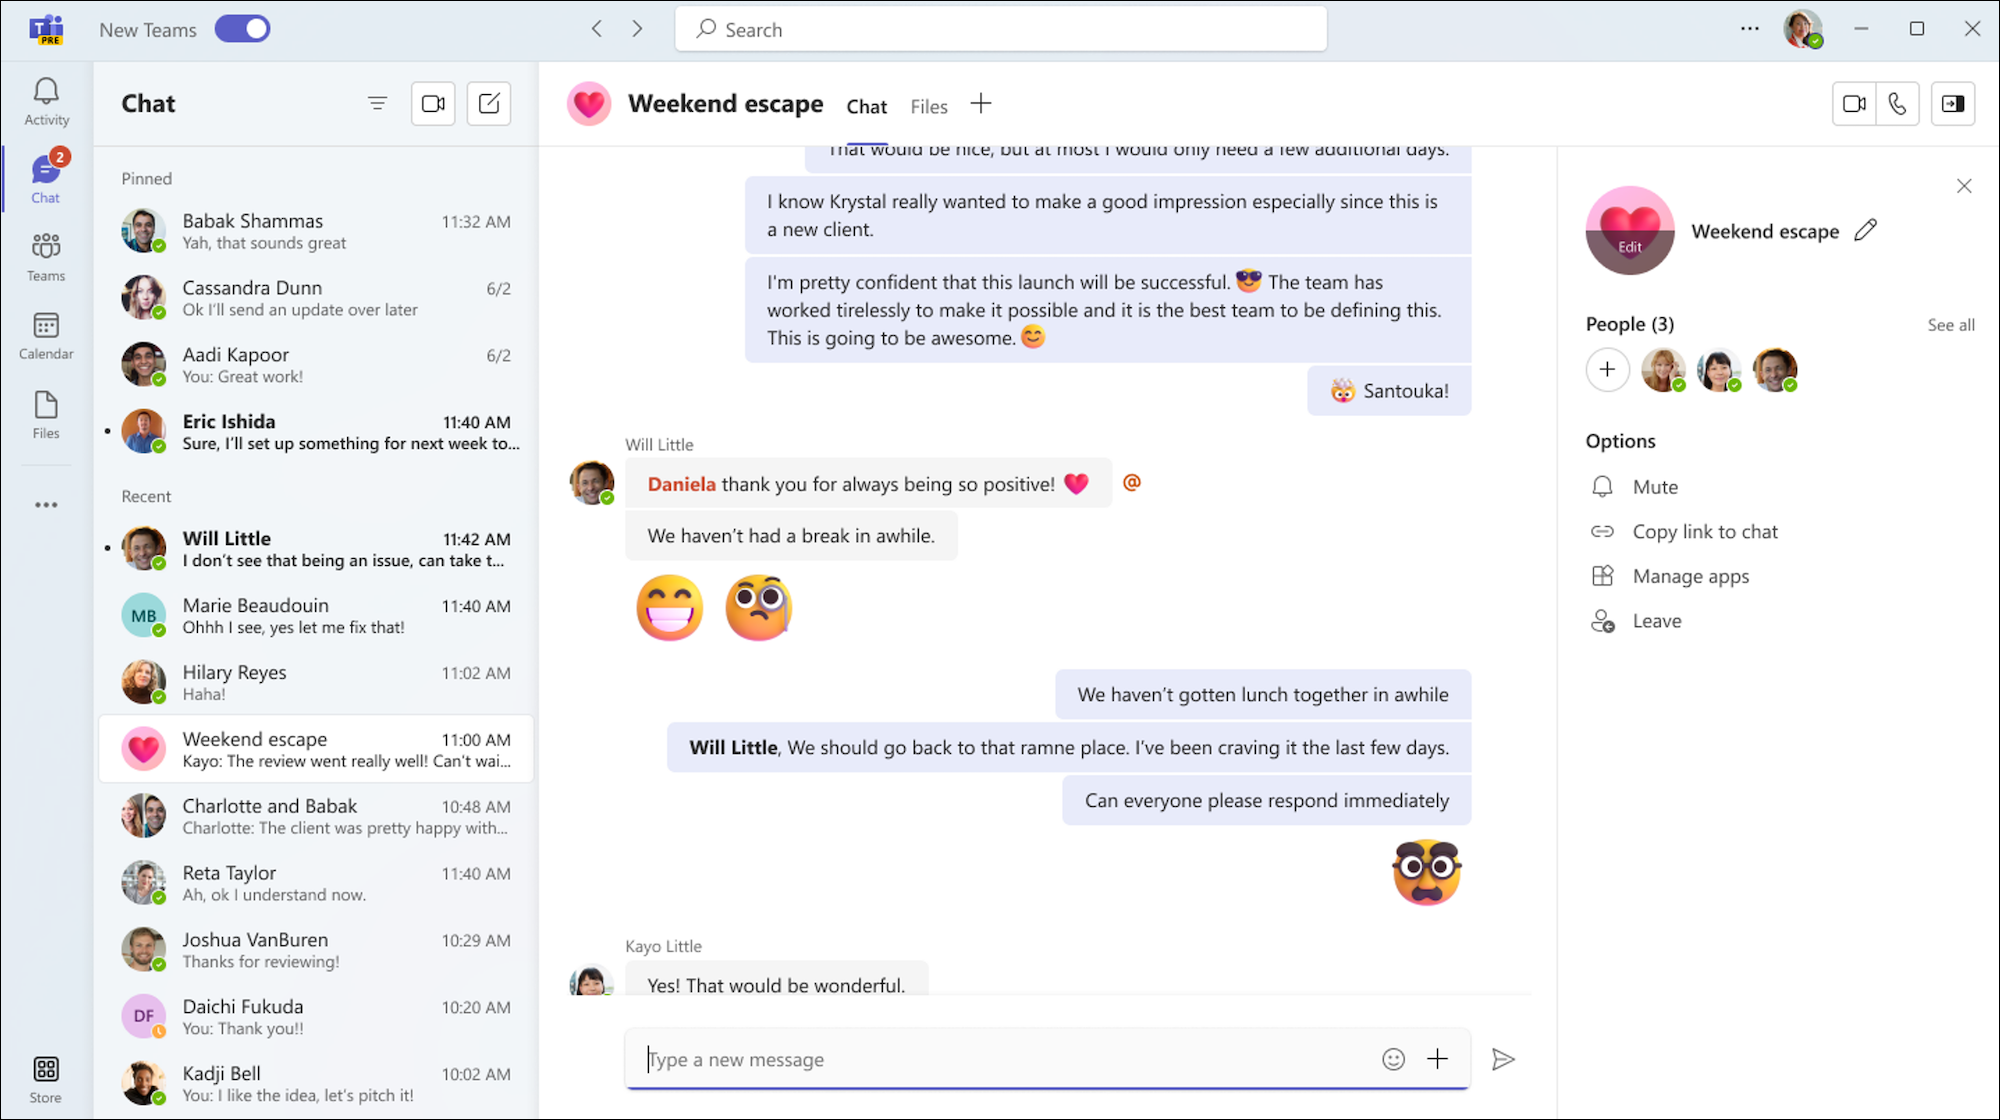Open the Store apps icon
Image resolution: width=2000 pixels, height=1120 pixels.
tap(46, 1080)
